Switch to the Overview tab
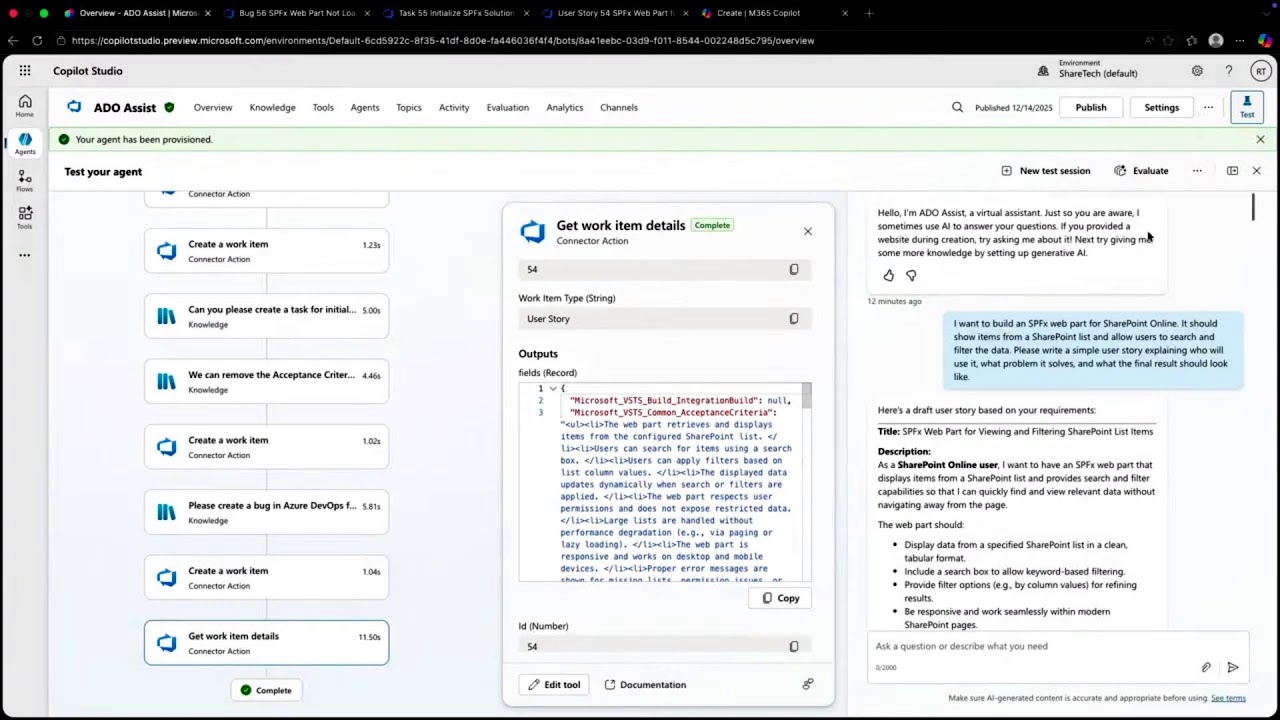This screenshot has height=720, width=1280. point(213,107)
